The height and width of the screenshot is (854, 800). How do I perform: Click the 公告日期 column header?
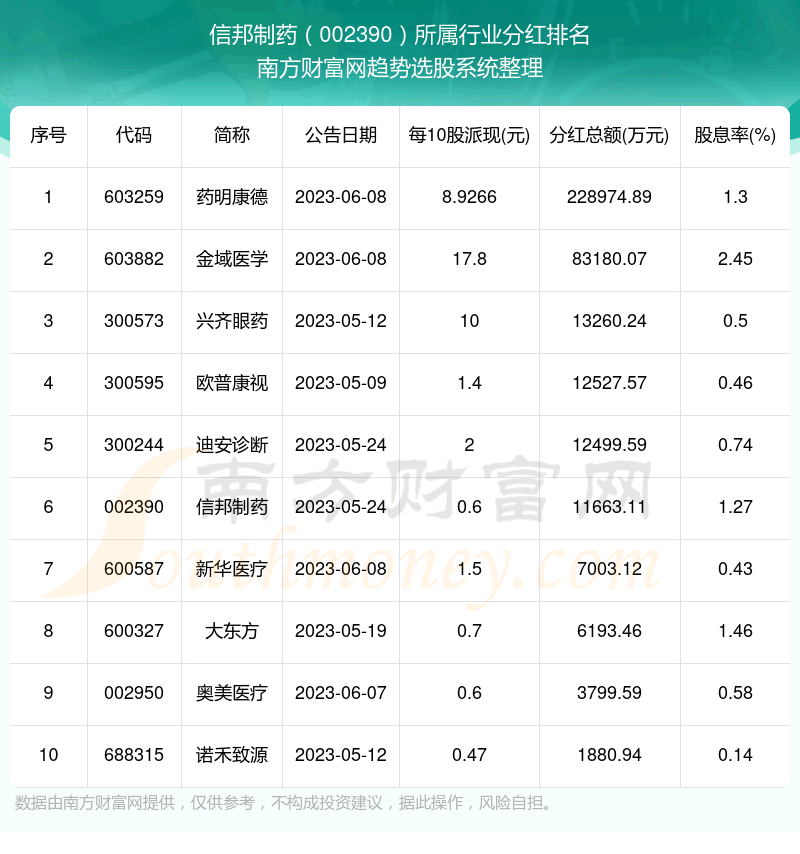tap(341, 135)
